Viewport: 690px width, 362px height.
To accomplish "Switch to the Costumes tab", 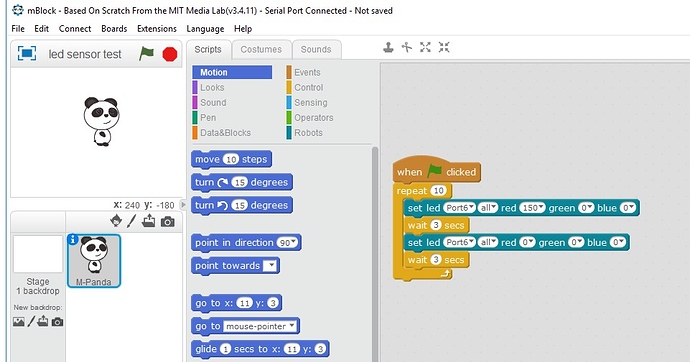I will (261, 49).
